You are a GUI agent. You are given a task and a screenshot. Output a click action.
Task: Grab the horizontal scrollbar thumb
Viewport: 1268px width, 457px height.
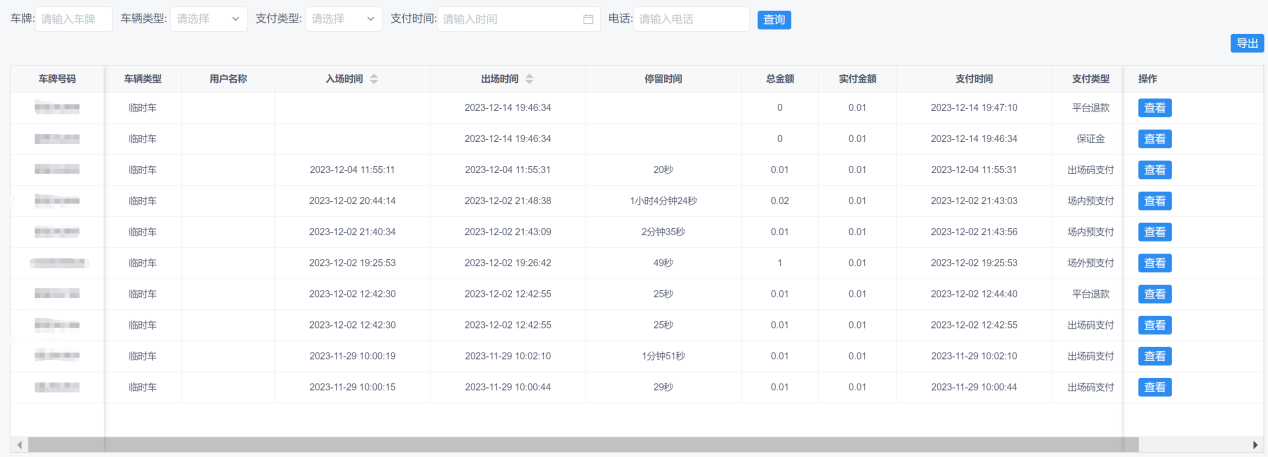(583, 444)
